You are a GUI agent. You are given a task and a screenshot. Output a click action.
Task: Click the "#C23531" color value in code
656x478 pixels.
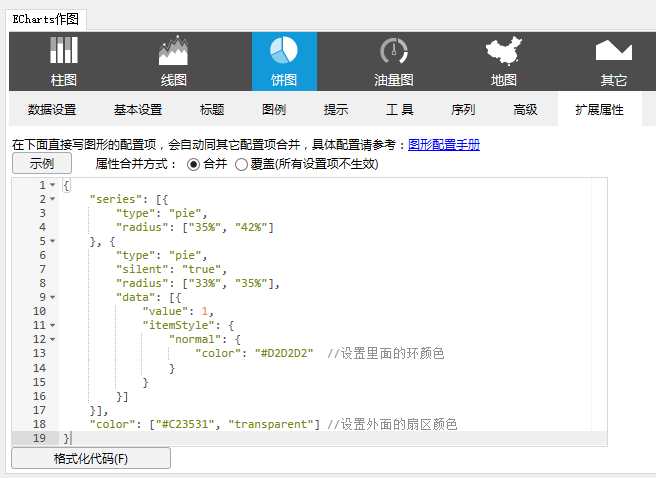click(x=184, y=424)
